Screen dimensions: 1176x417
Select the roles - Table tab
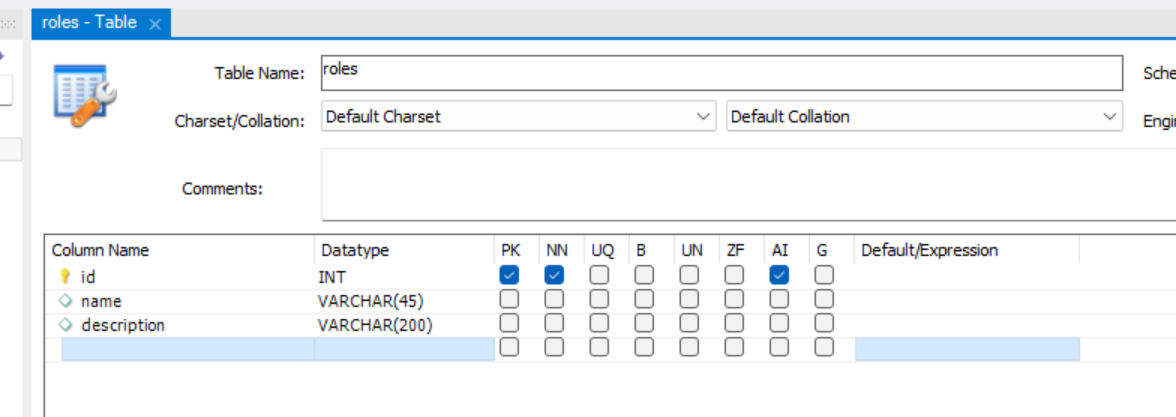(89, 23)
